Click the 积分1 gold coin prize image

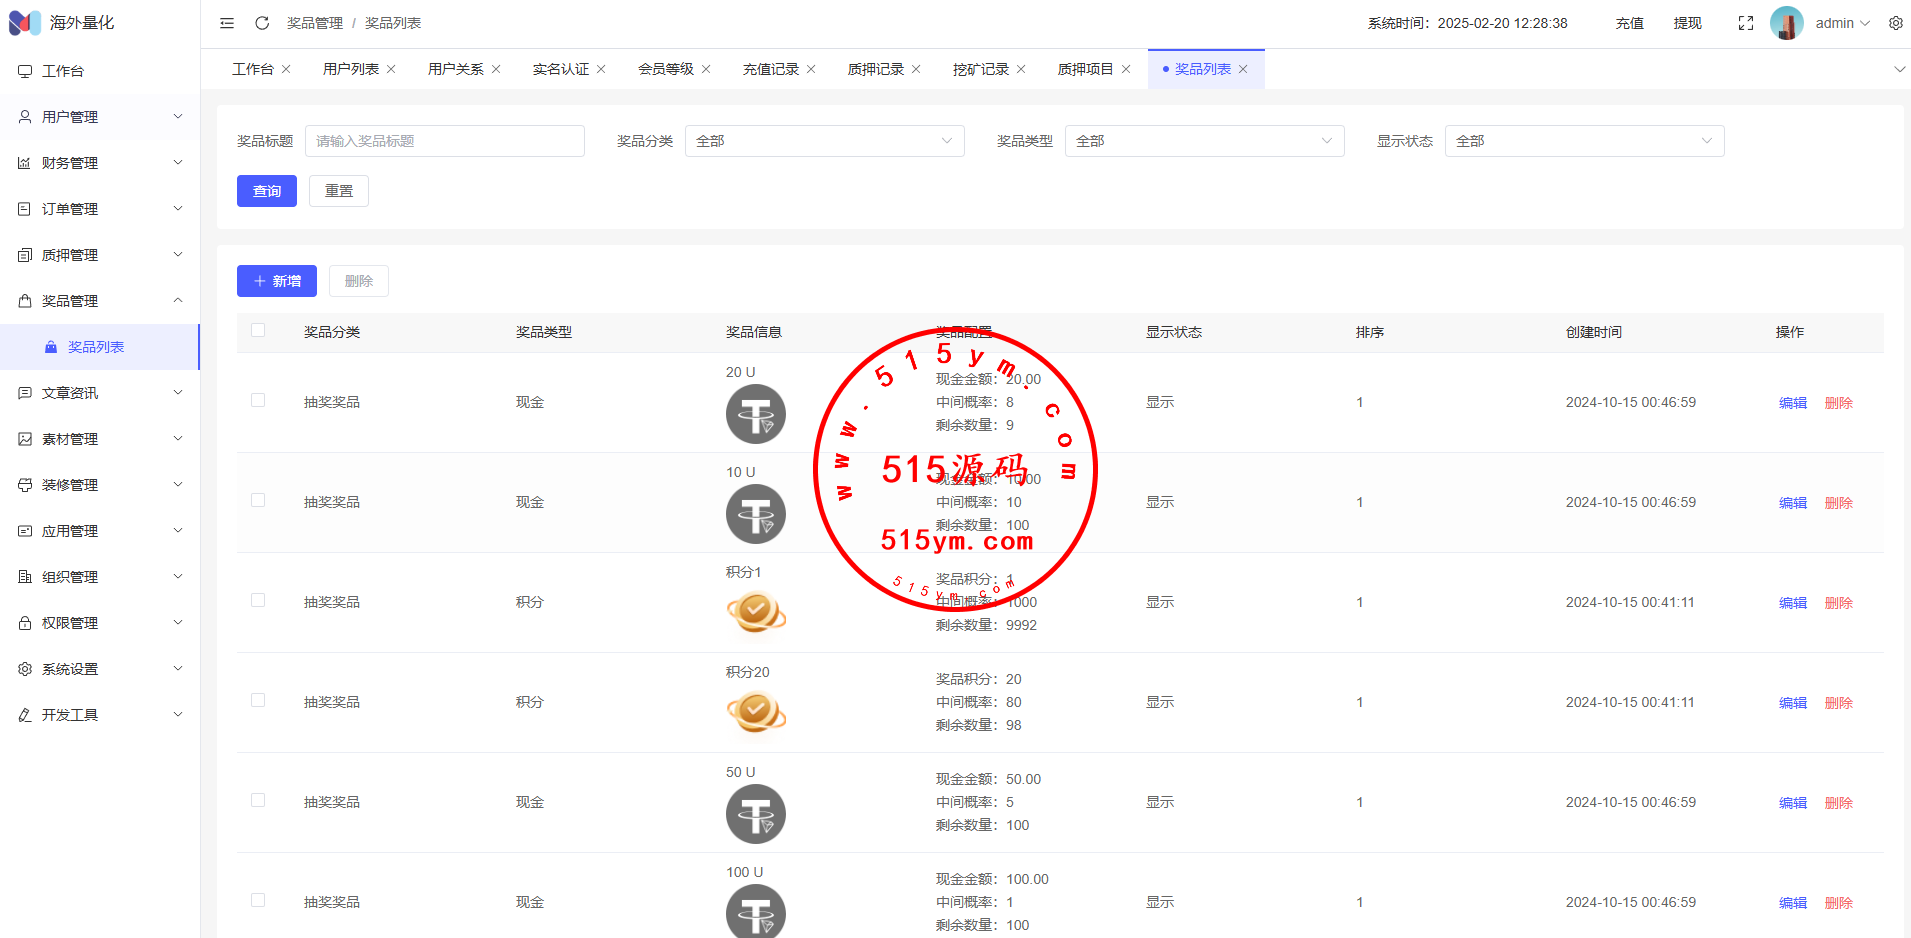click(x=755, y=612)
